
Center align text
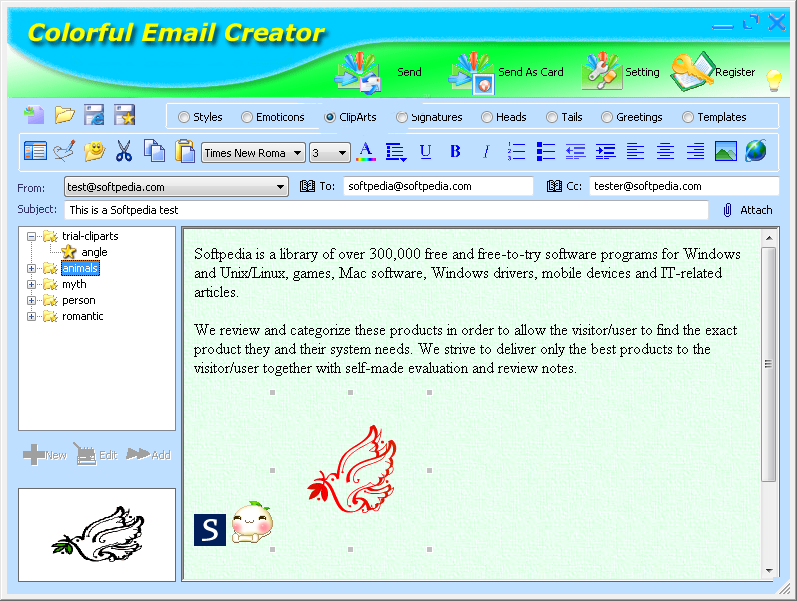[665, 152]
